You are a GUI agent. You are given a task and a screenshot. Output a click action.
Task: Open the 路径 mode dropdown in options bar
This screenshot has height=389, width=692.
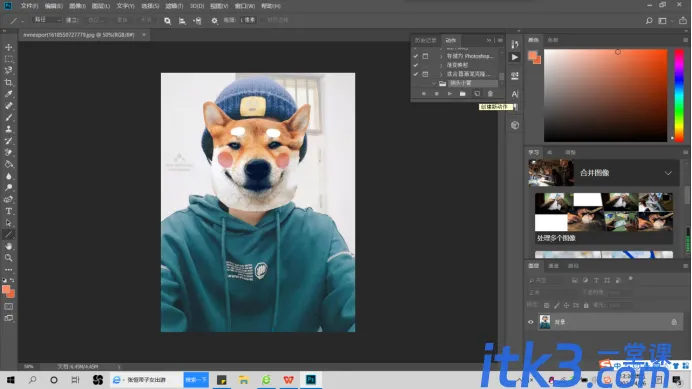47,20
